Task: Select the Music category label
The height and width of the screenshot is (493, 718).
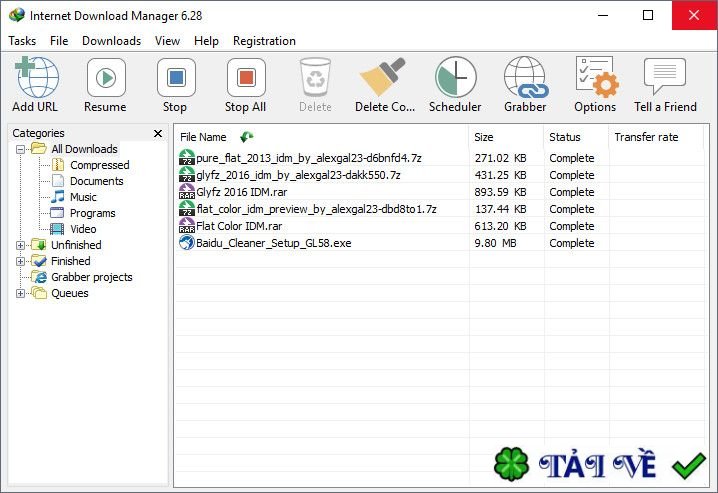Action: pyautogui.click(x=83, y=197)
